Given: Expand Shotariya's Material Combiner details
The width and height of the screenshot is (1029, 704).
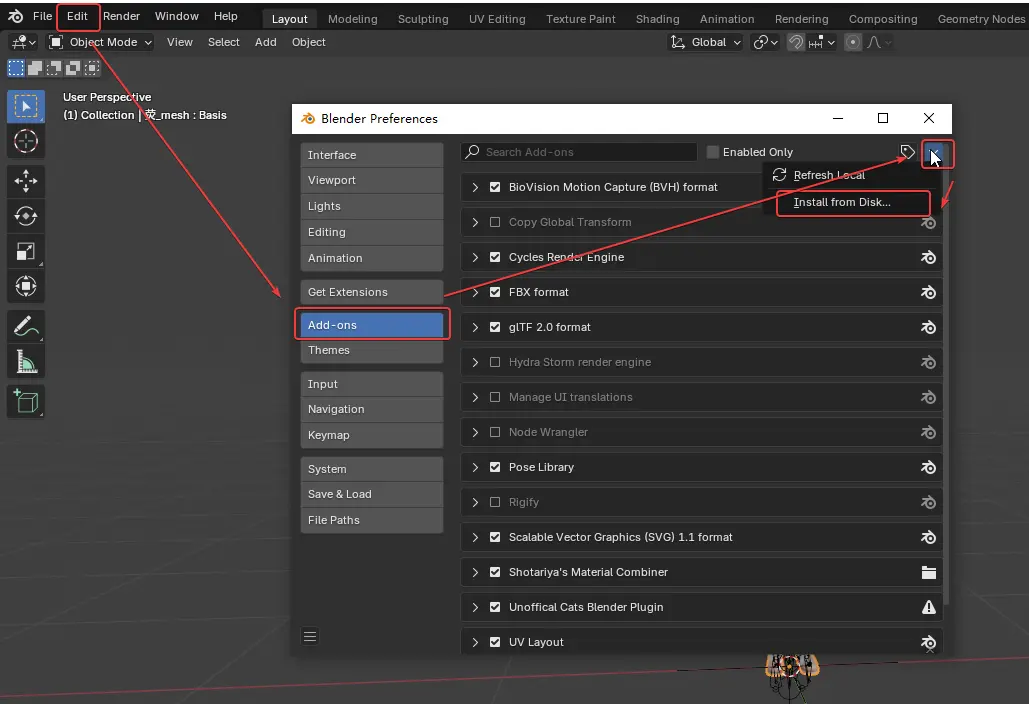Looking at the screenshot, I should pos(475,572).
